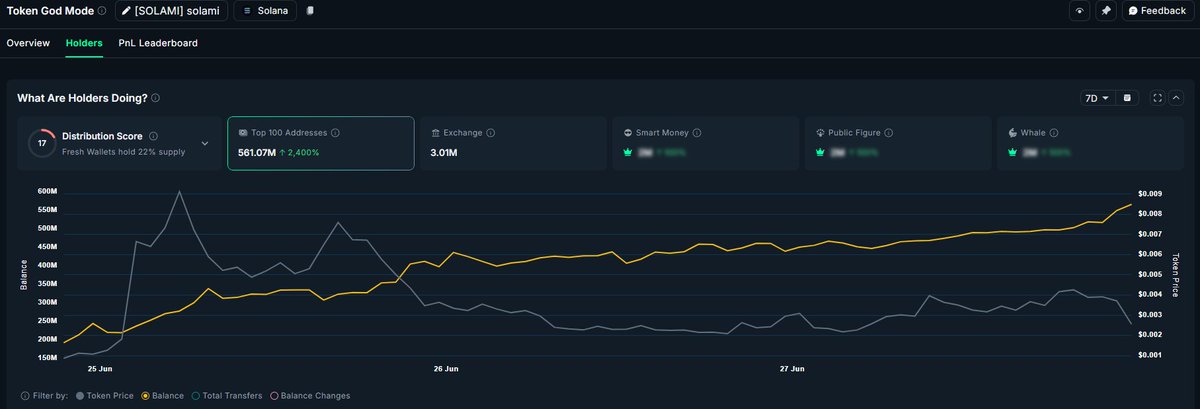The width and height of the screenshot is (1200, 409).
Task: Click the 27 Jun date marker on chart axis
Action: pos(793,369)
